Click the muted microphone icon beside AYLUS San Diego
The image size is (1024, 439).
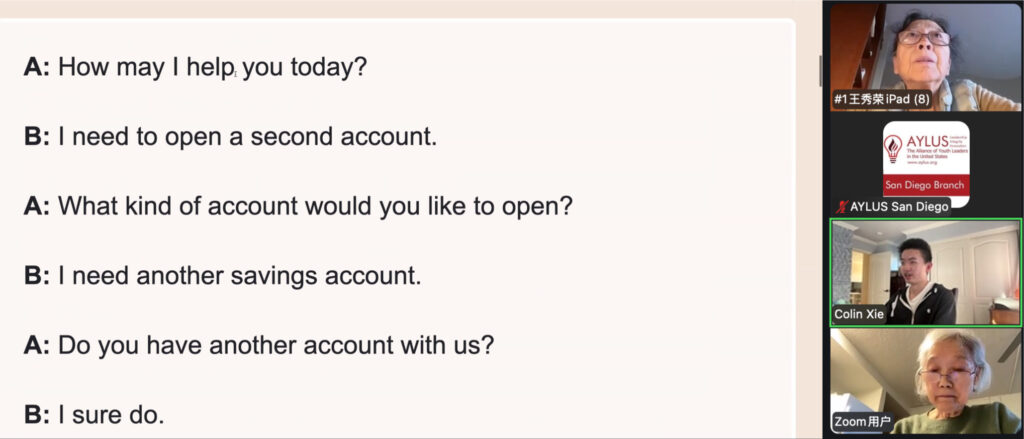(x=840, y=207)
